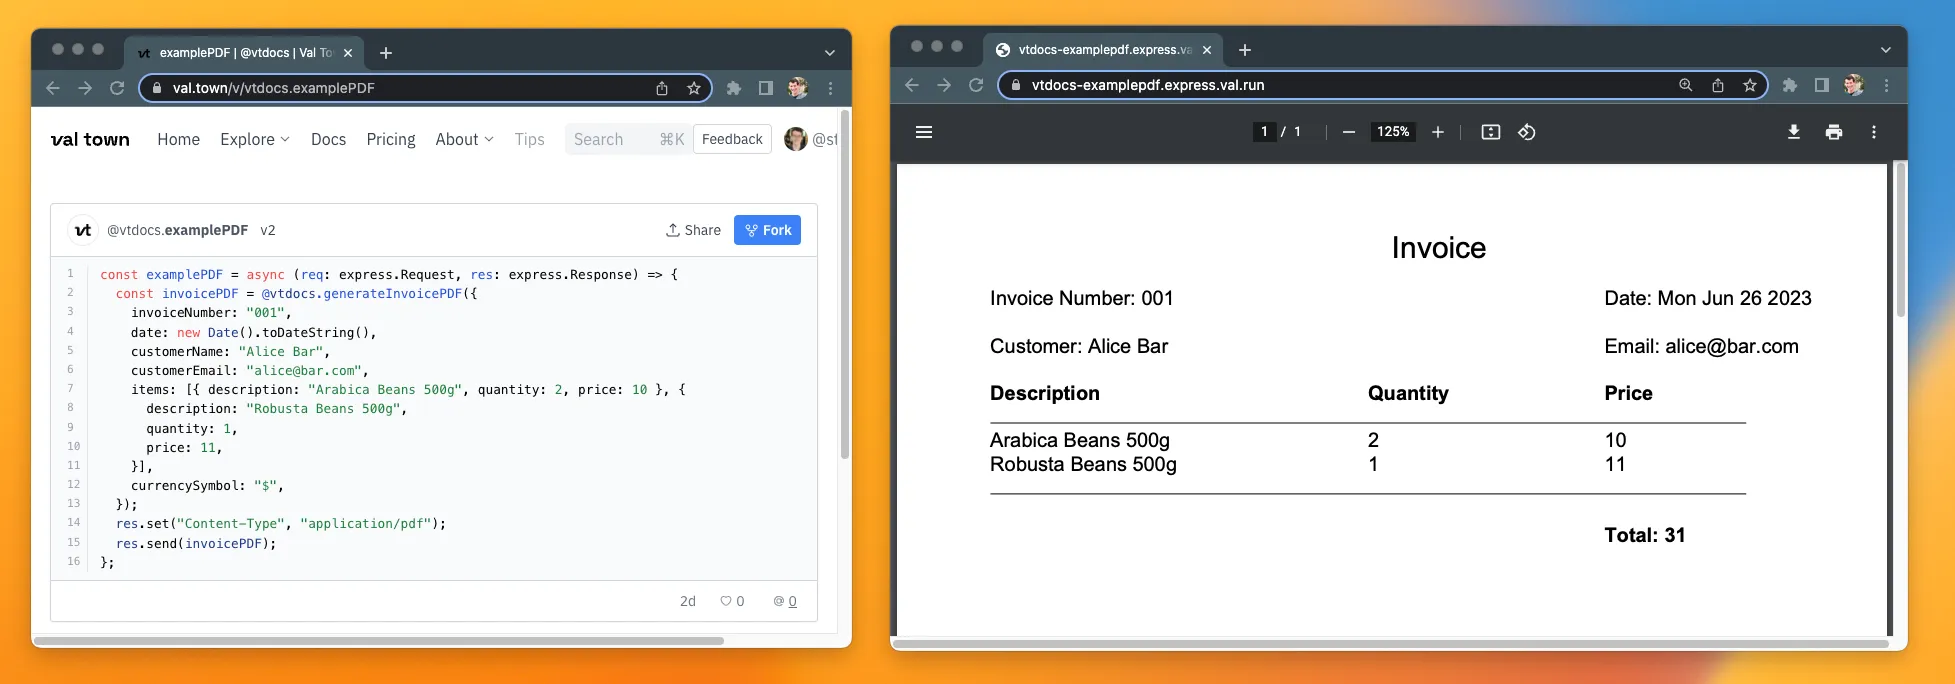This screenshot has width=1955, height=684.
Task: Toggle the side panel in left browser
Action: [765, 88]
